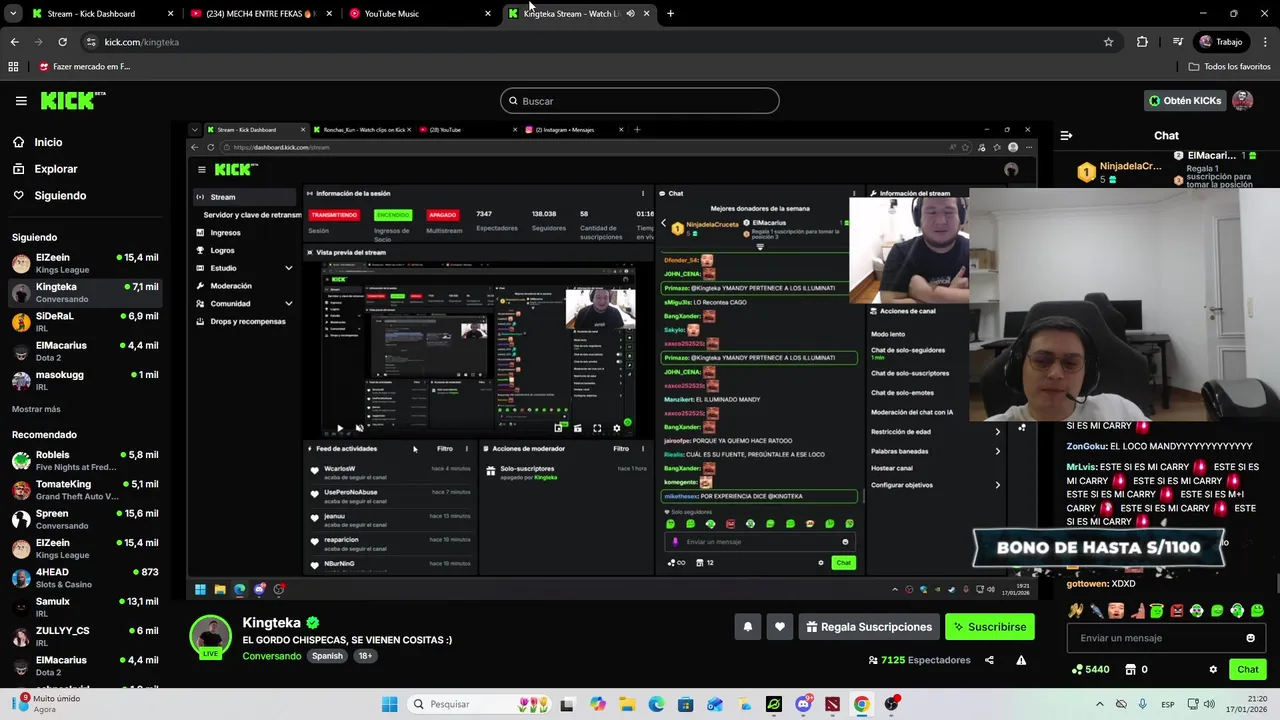
Task: Open Windows Start menu
Action: (x=389, y=704)
